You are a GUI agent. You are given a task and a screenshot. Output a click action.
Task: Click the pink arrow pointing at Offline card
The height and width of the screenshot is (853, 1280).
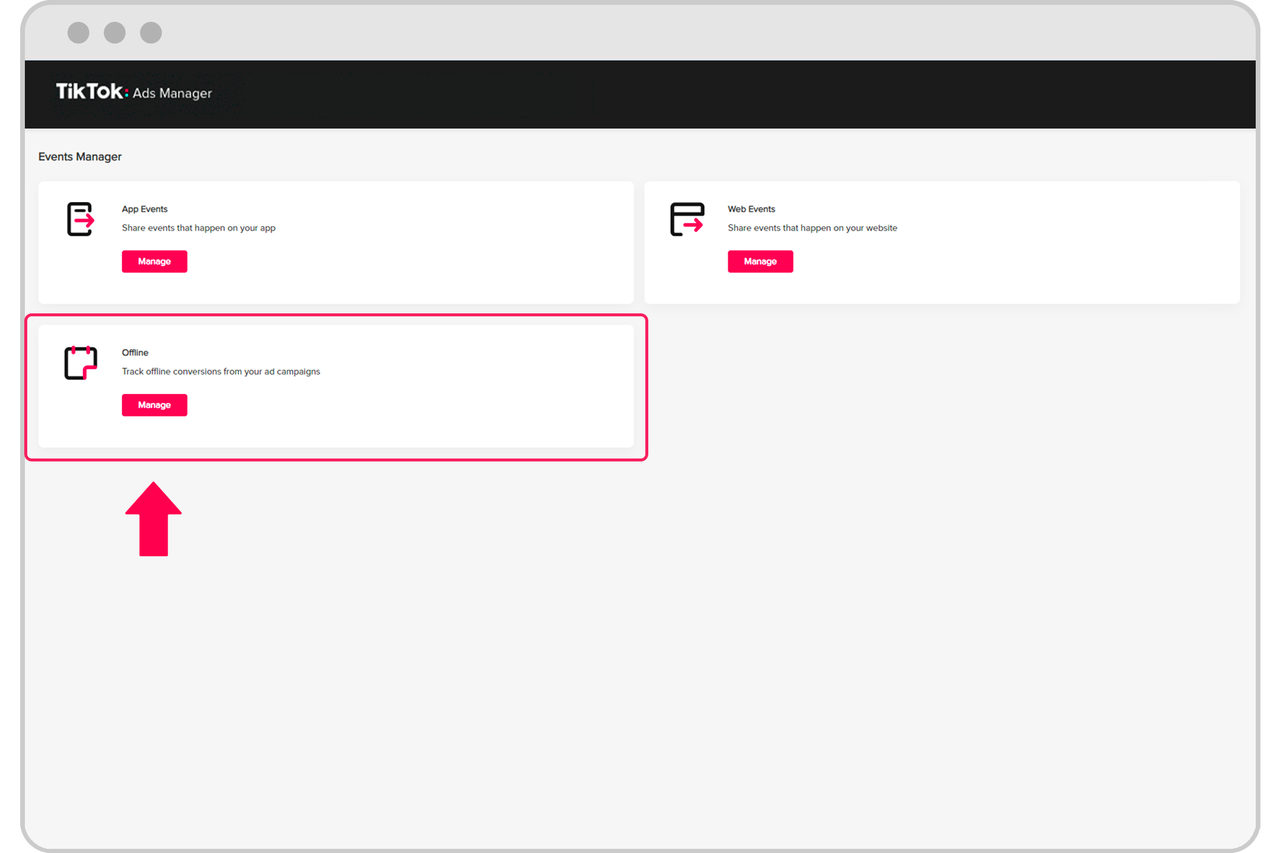coord(153,517)
